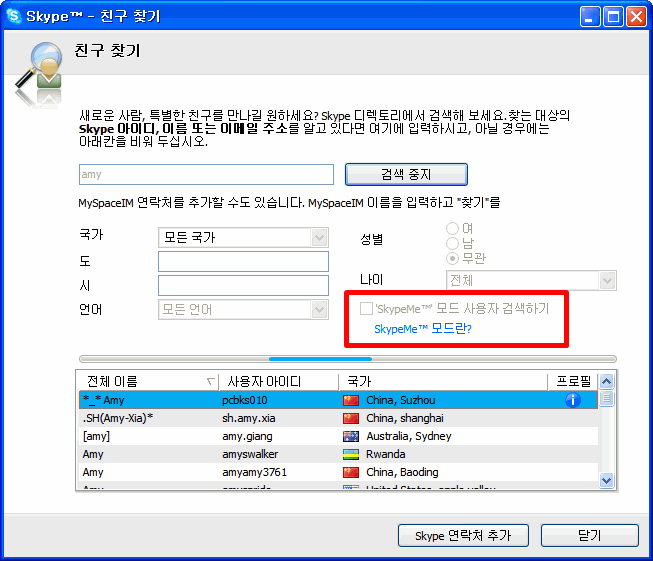Select the 무관 gender radio button
Image resolution: width=653 pixels, height=561 pixels.
[x=452, y=258]
